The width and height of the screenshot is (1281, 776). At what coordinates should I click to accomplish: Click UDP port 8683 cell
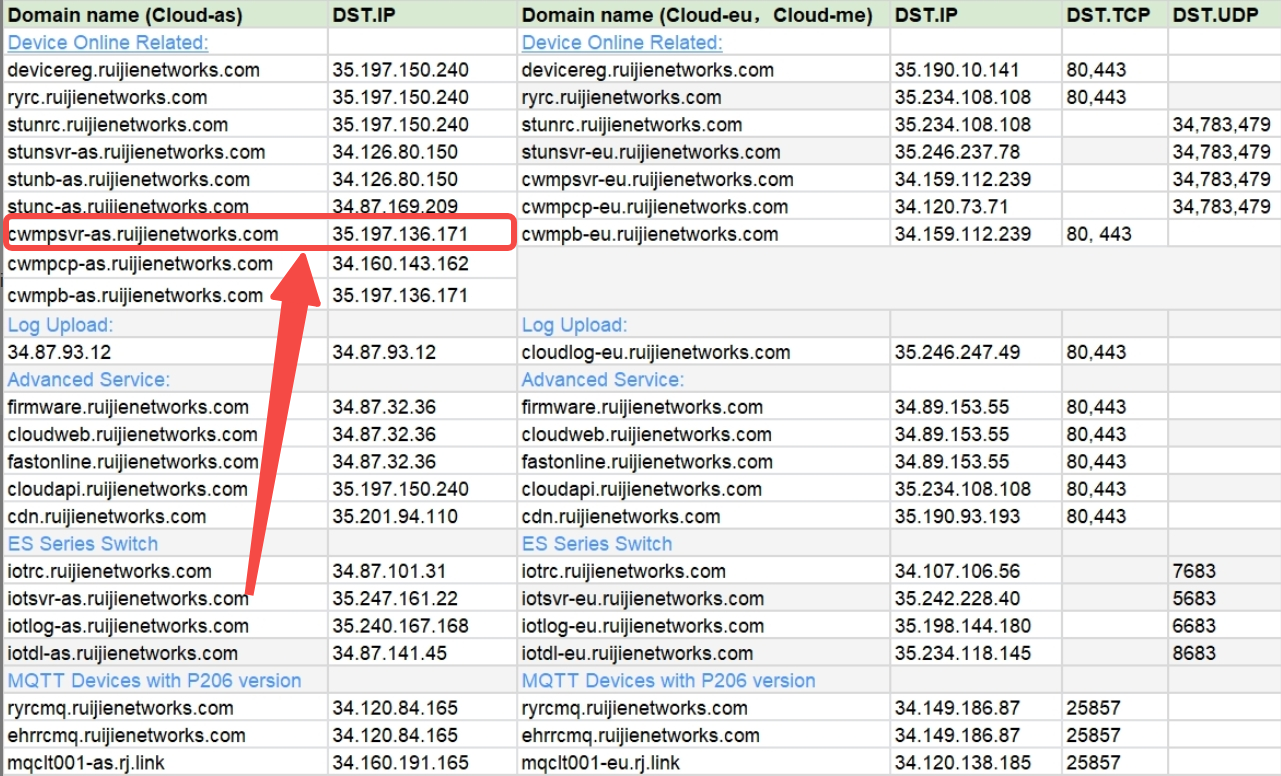pos(1224,654)
